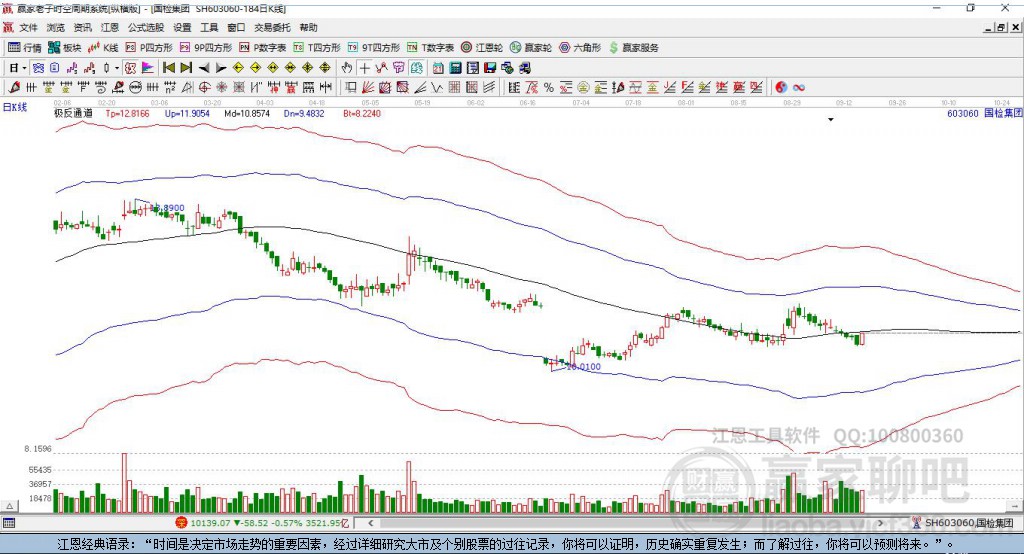
Task: Expand the candlestick style dropdown arrow
Action: click(x=116, y=68)
